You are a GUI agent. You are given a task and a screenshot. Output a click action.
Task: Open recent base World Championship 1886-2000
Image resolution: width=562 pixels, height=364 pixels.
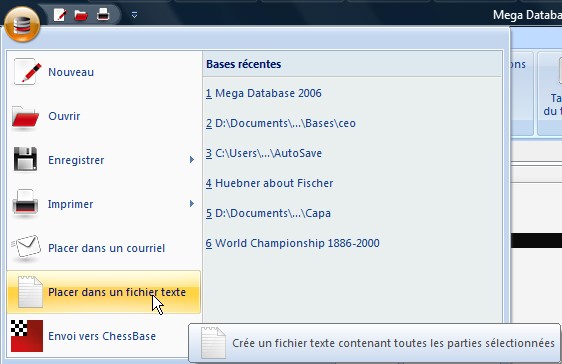[x=292, y=243]
